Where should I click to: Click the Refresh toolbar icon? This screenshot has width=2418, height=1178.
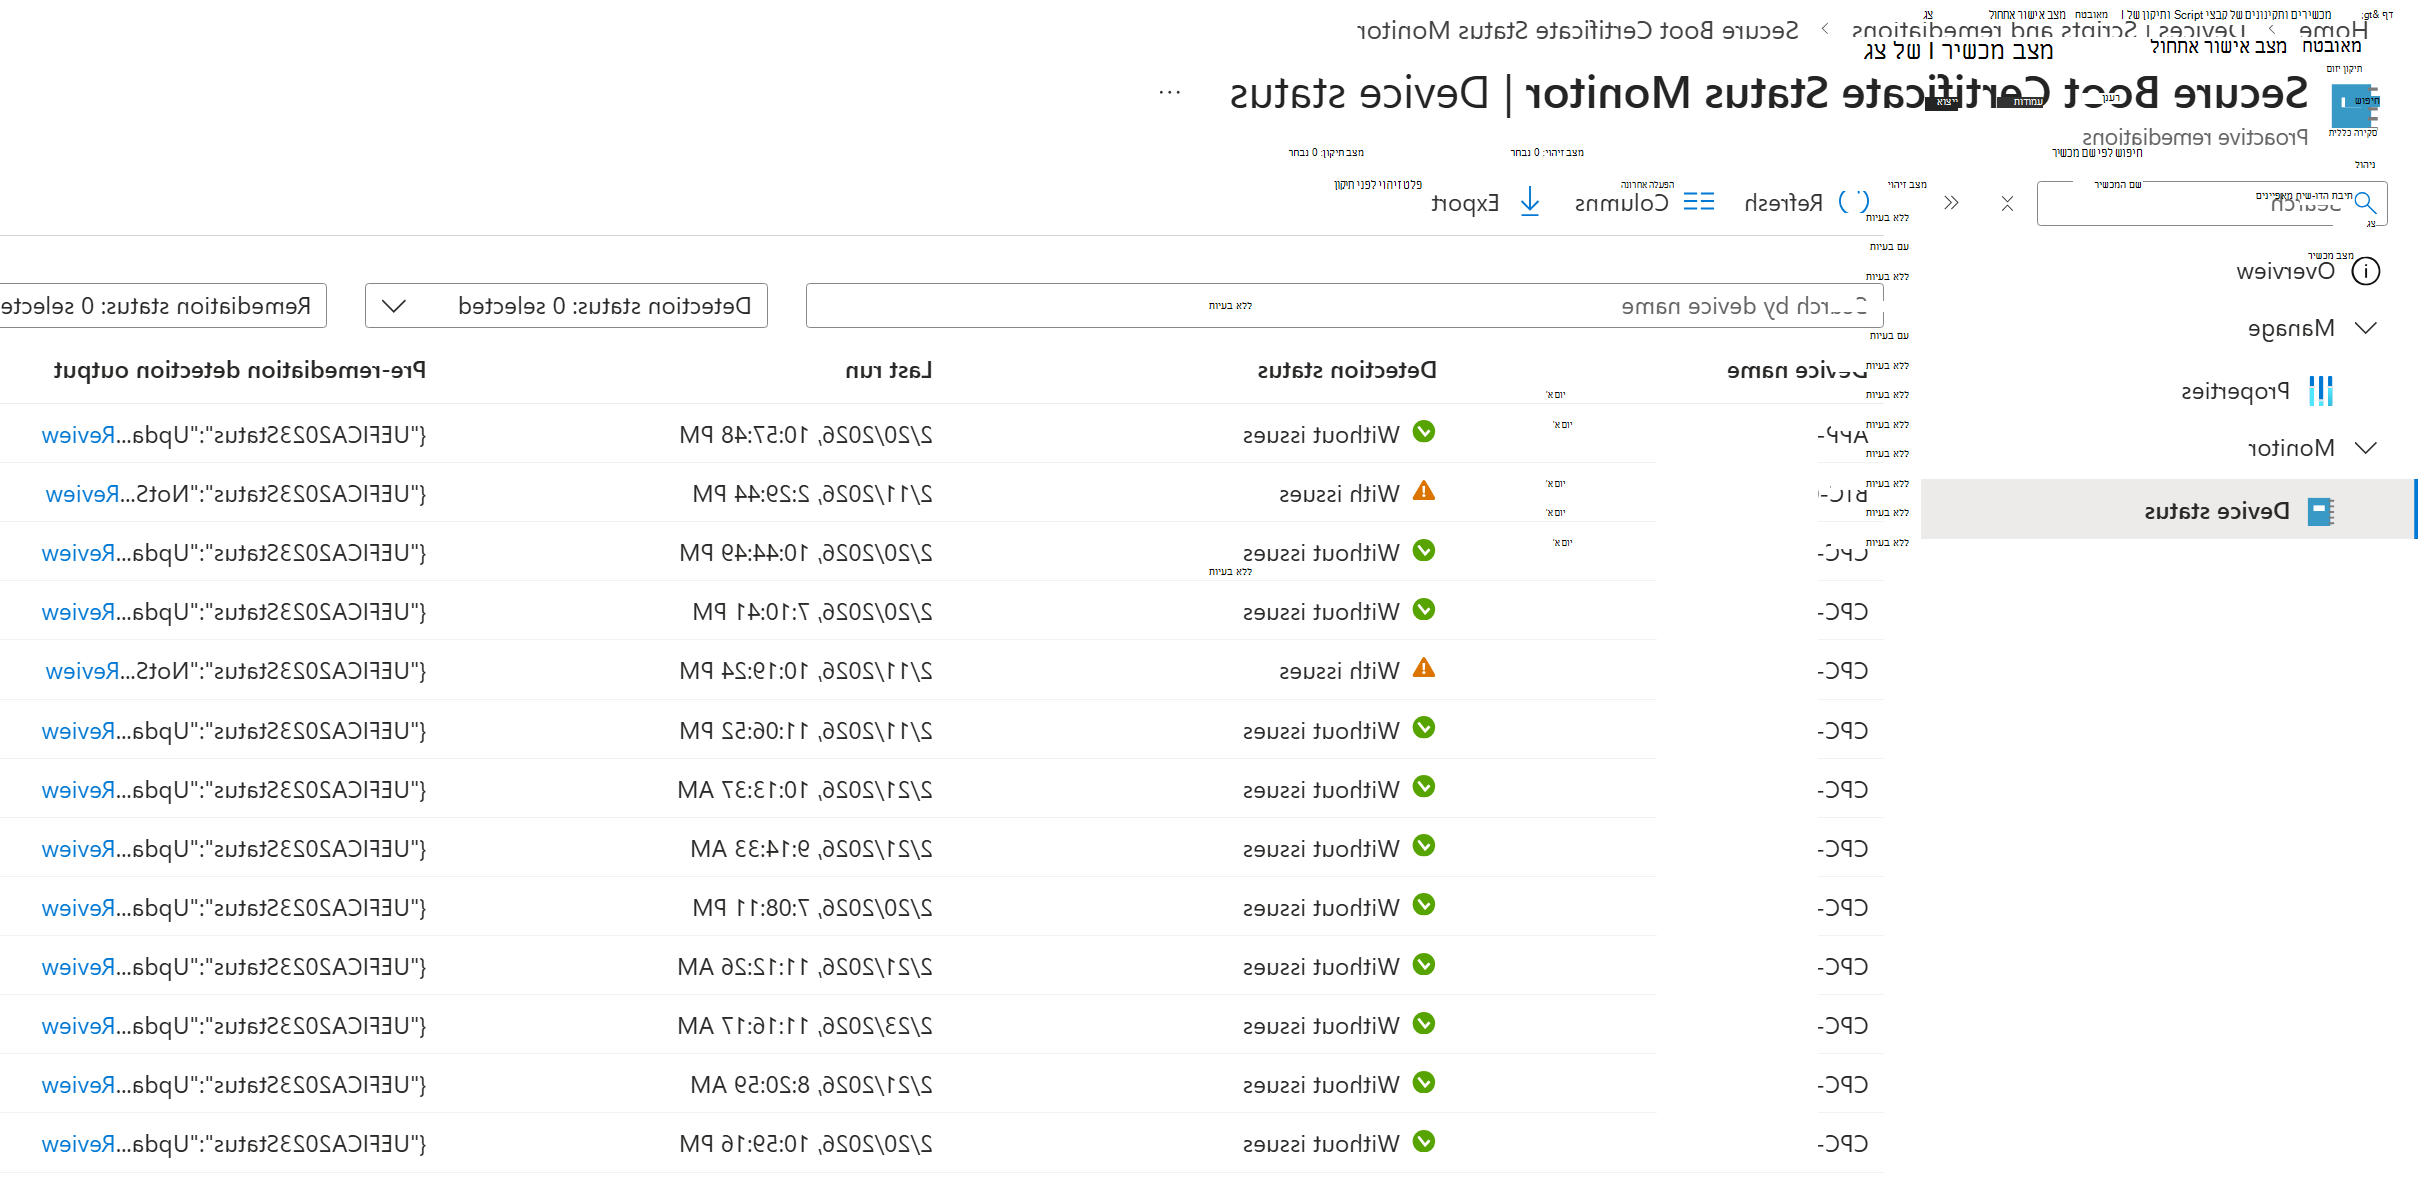(1853, 203)
